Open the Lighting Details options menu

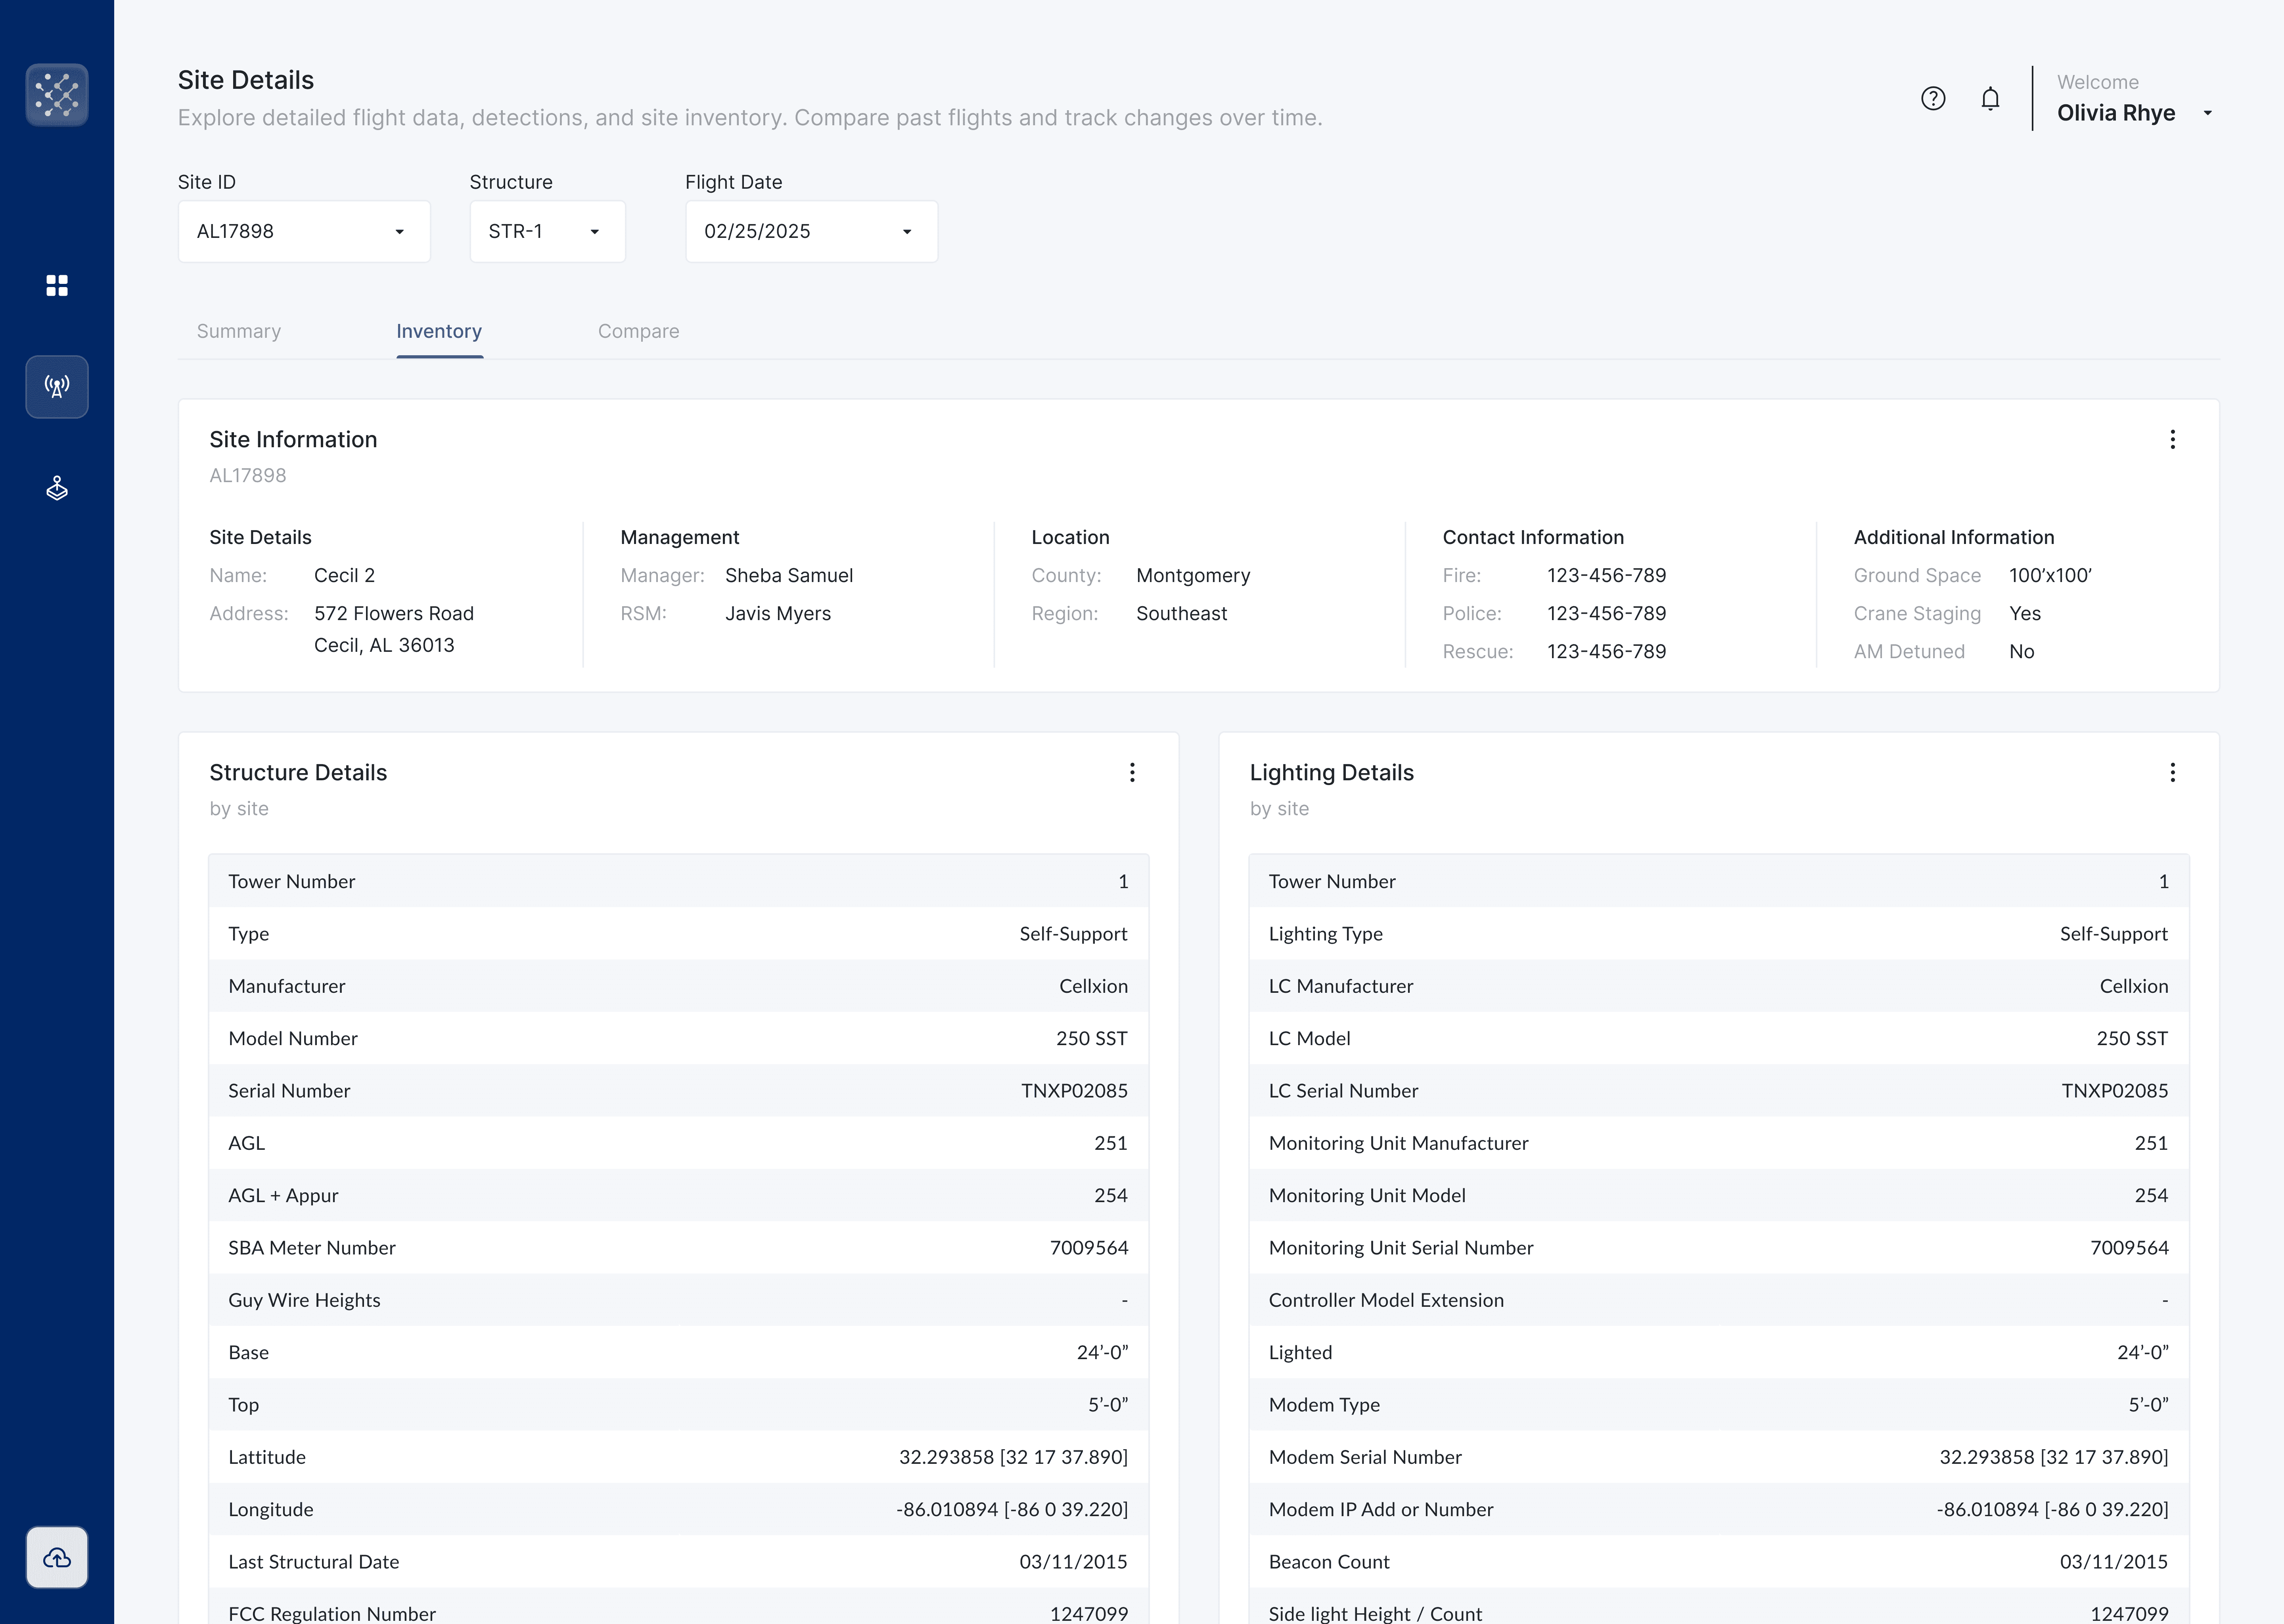pos(2172,772)
